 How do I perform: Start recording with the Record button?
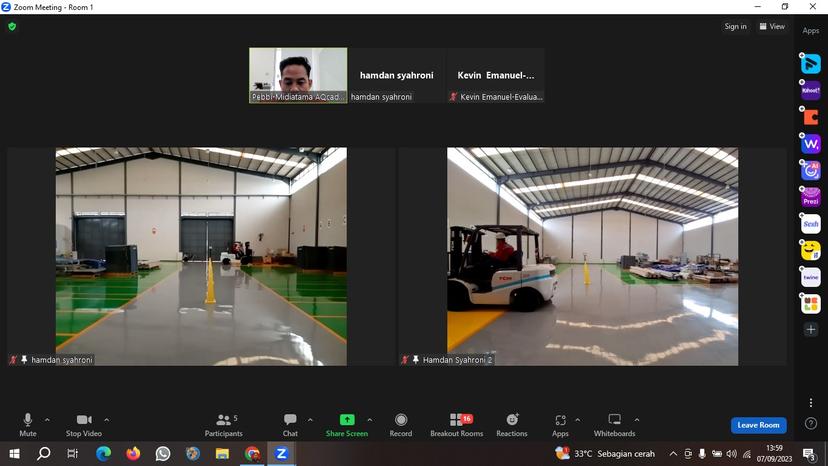coord(401,425)
